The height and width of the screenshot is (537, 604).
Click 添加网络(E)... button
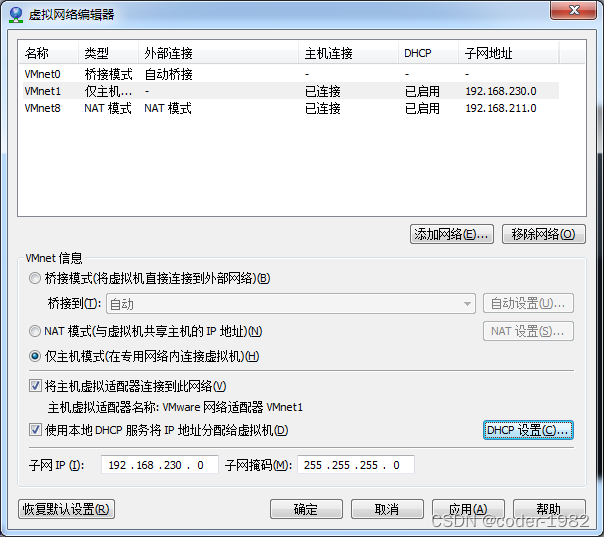point(452,234)
